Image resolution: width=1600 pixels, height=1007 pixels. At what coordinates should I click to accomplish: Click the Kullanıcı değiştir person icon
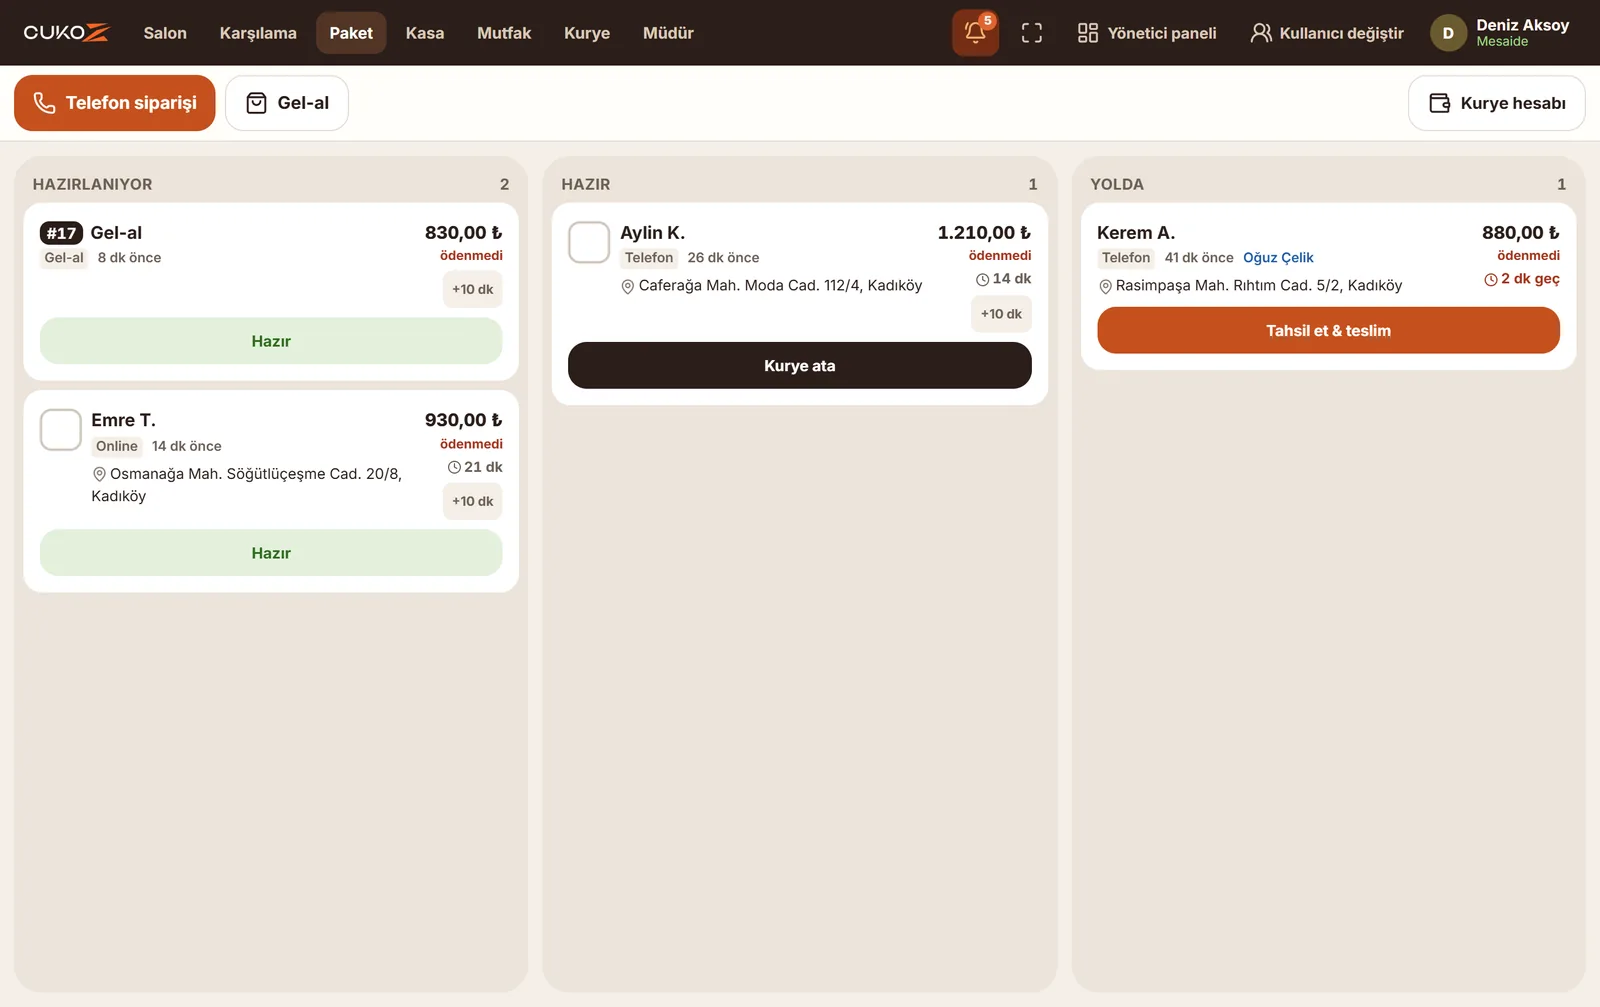[1261, 33]
